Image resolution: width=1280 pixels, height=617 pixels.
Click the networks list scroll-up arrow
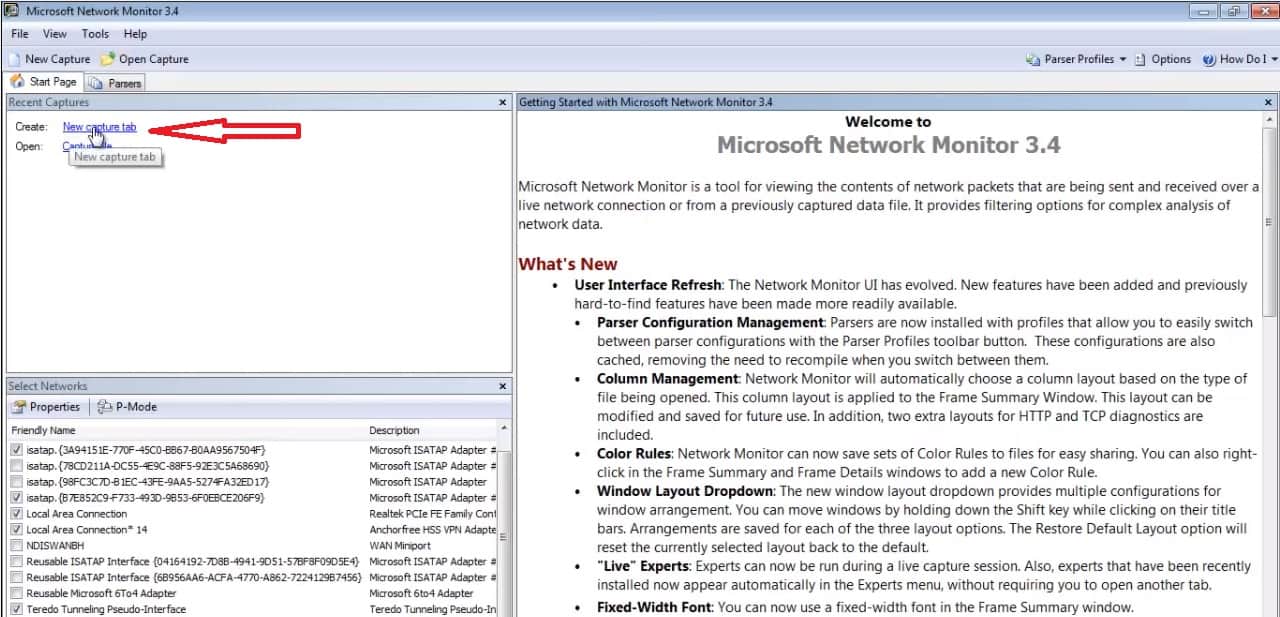click(x=504, y=429)
